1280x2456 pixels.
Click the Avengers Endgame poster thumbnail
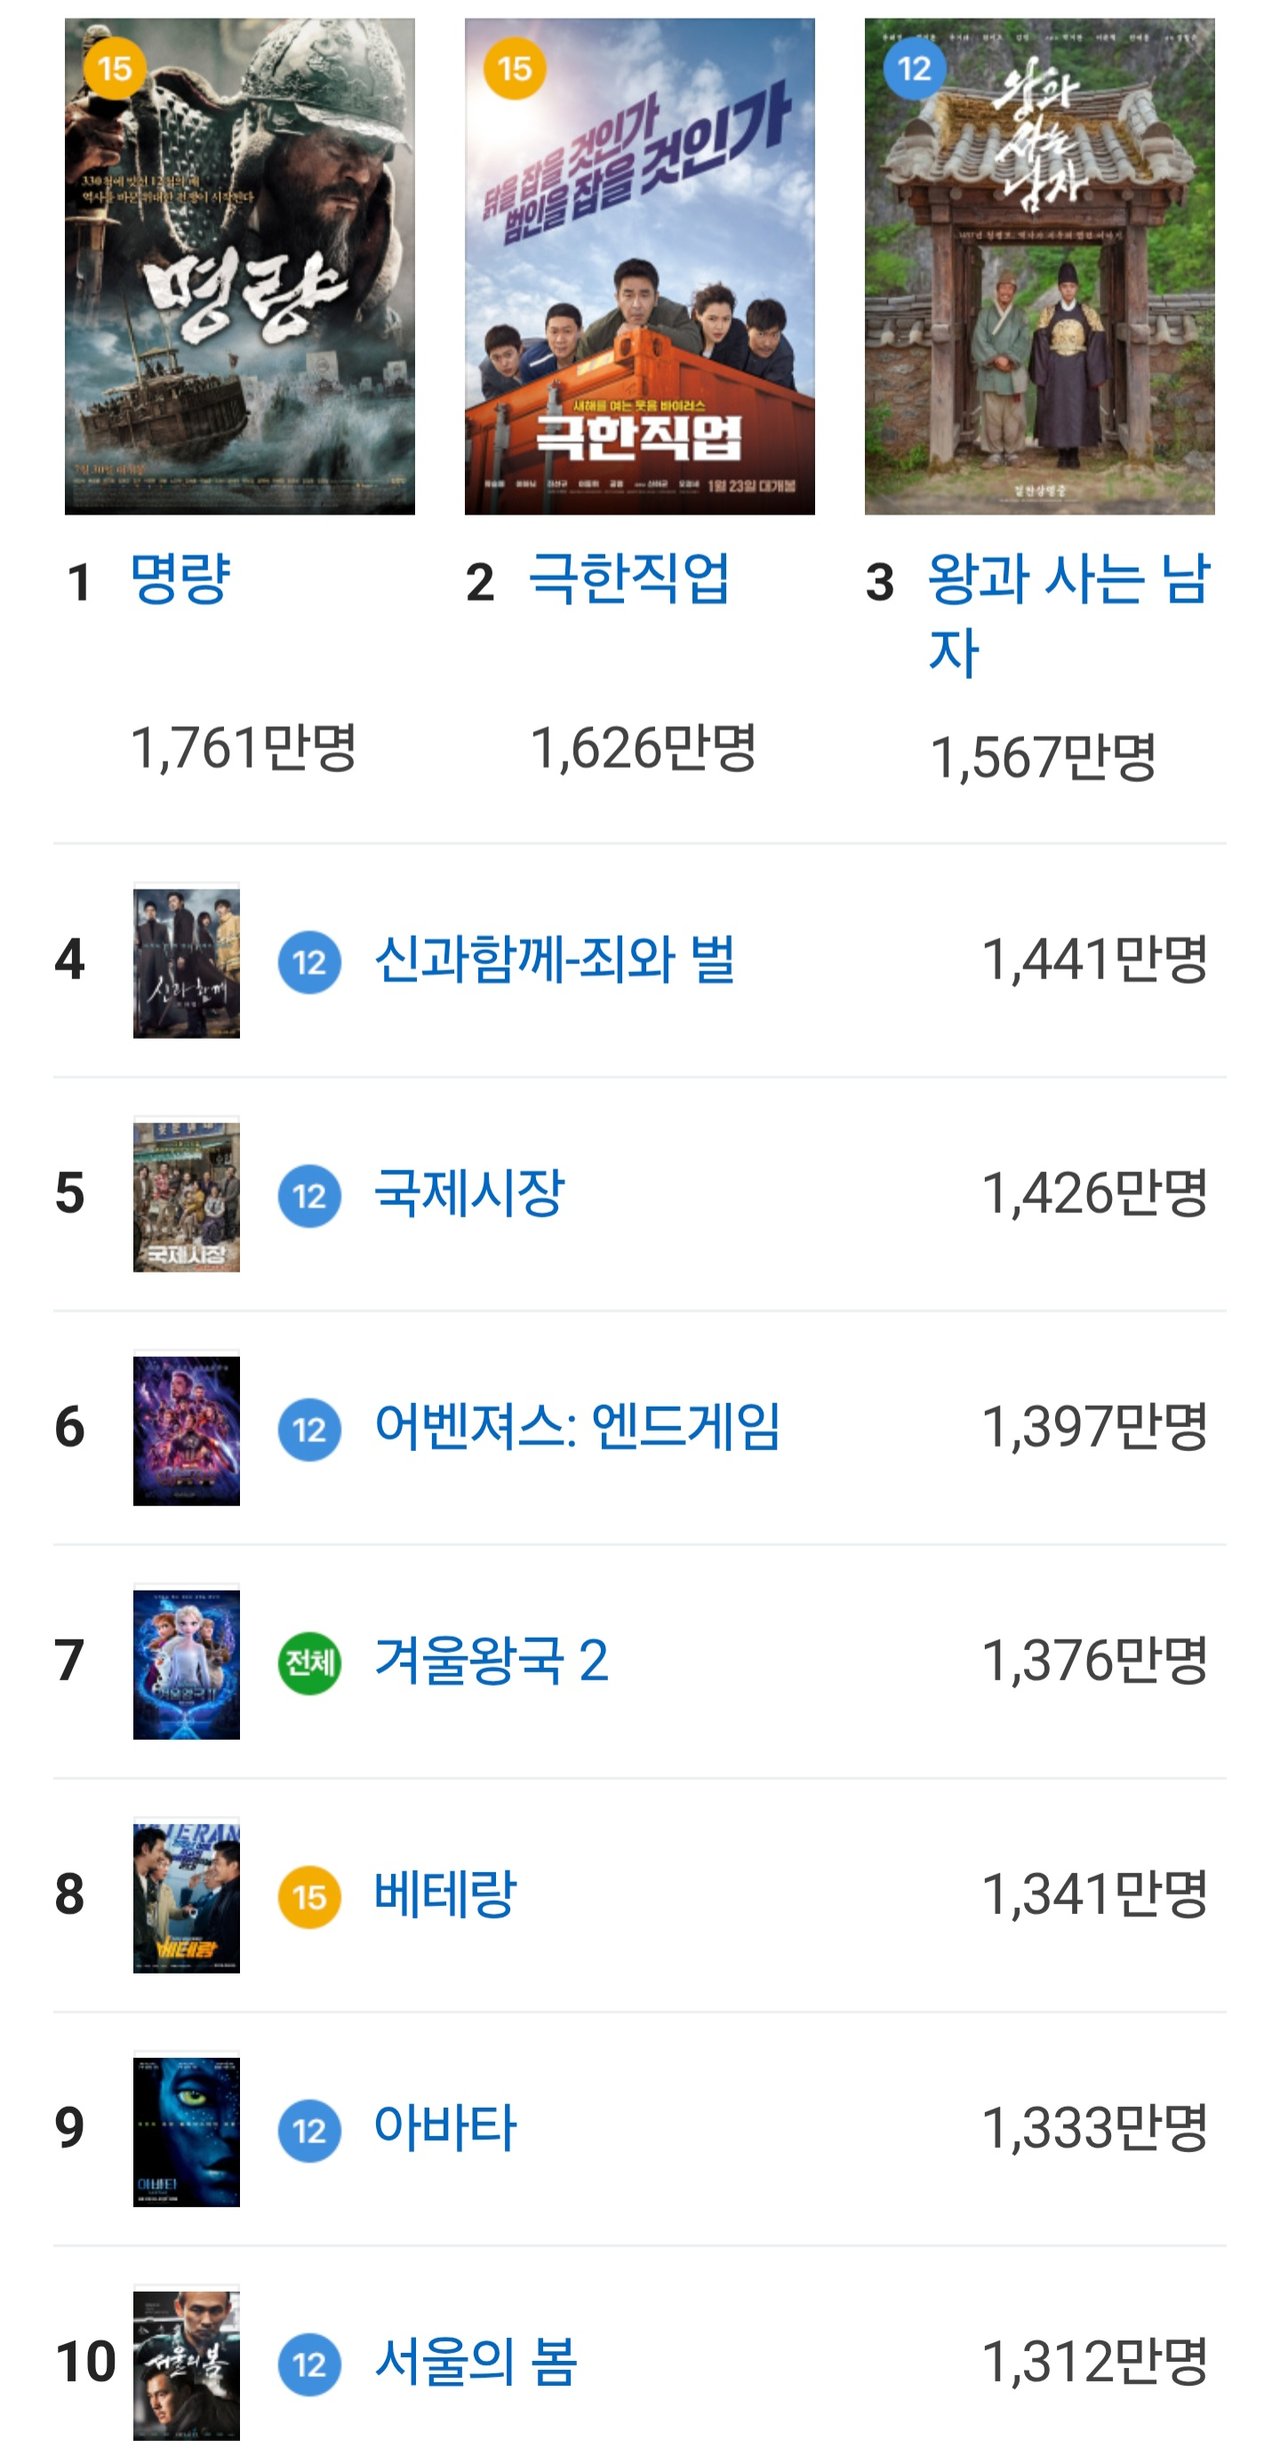coord(186,1430)
